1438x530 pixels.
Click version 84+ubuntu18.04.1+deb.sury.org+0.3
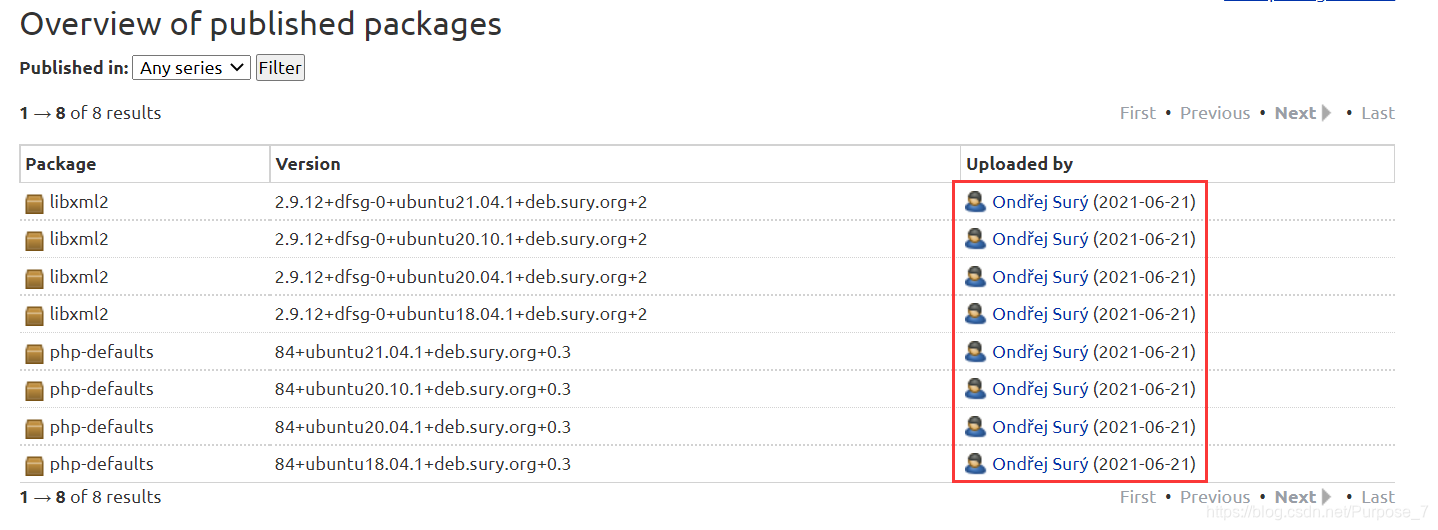tap(423, 464)
